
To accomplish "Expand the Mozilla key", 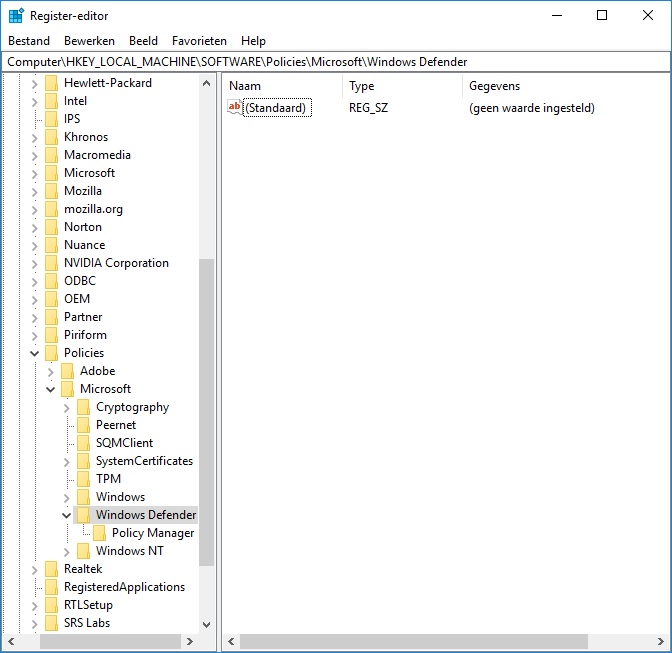I will (35, 191).
